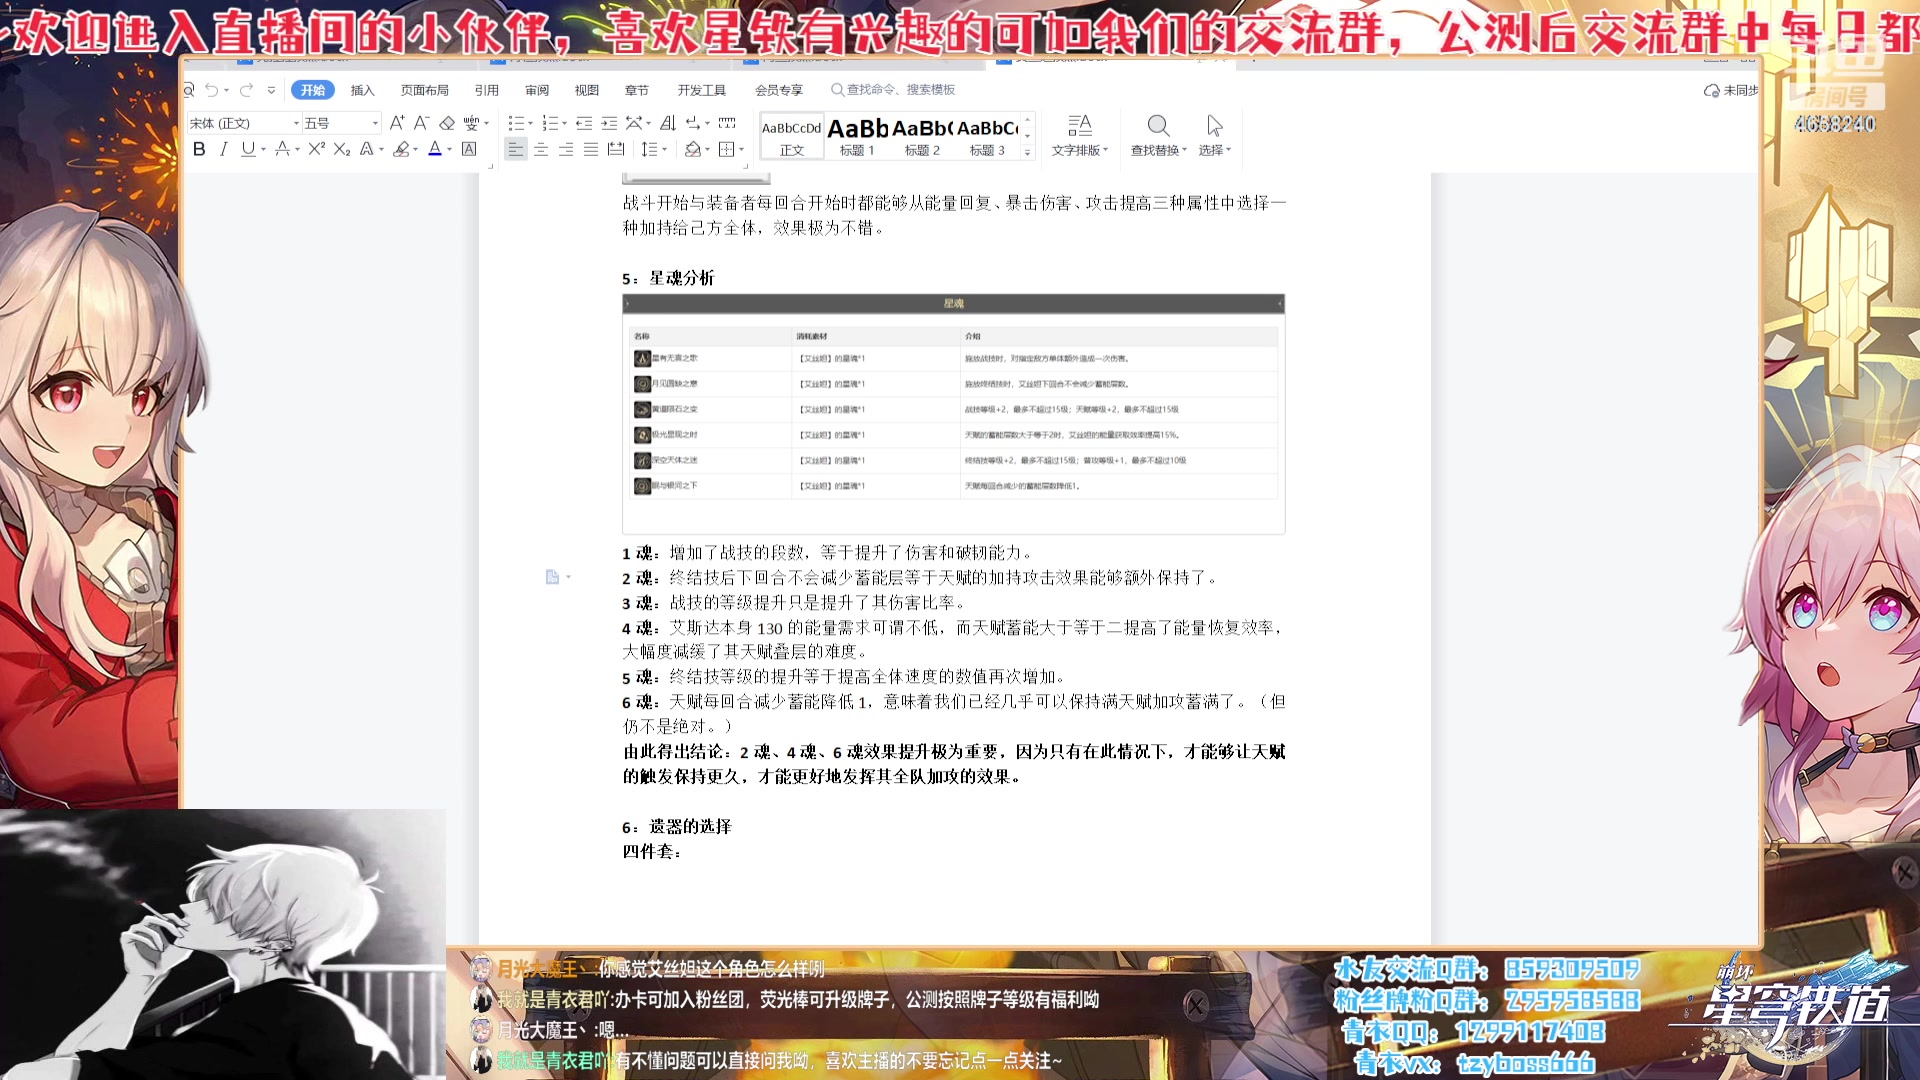Apply the 标题 1 heading style

[857, 136]
